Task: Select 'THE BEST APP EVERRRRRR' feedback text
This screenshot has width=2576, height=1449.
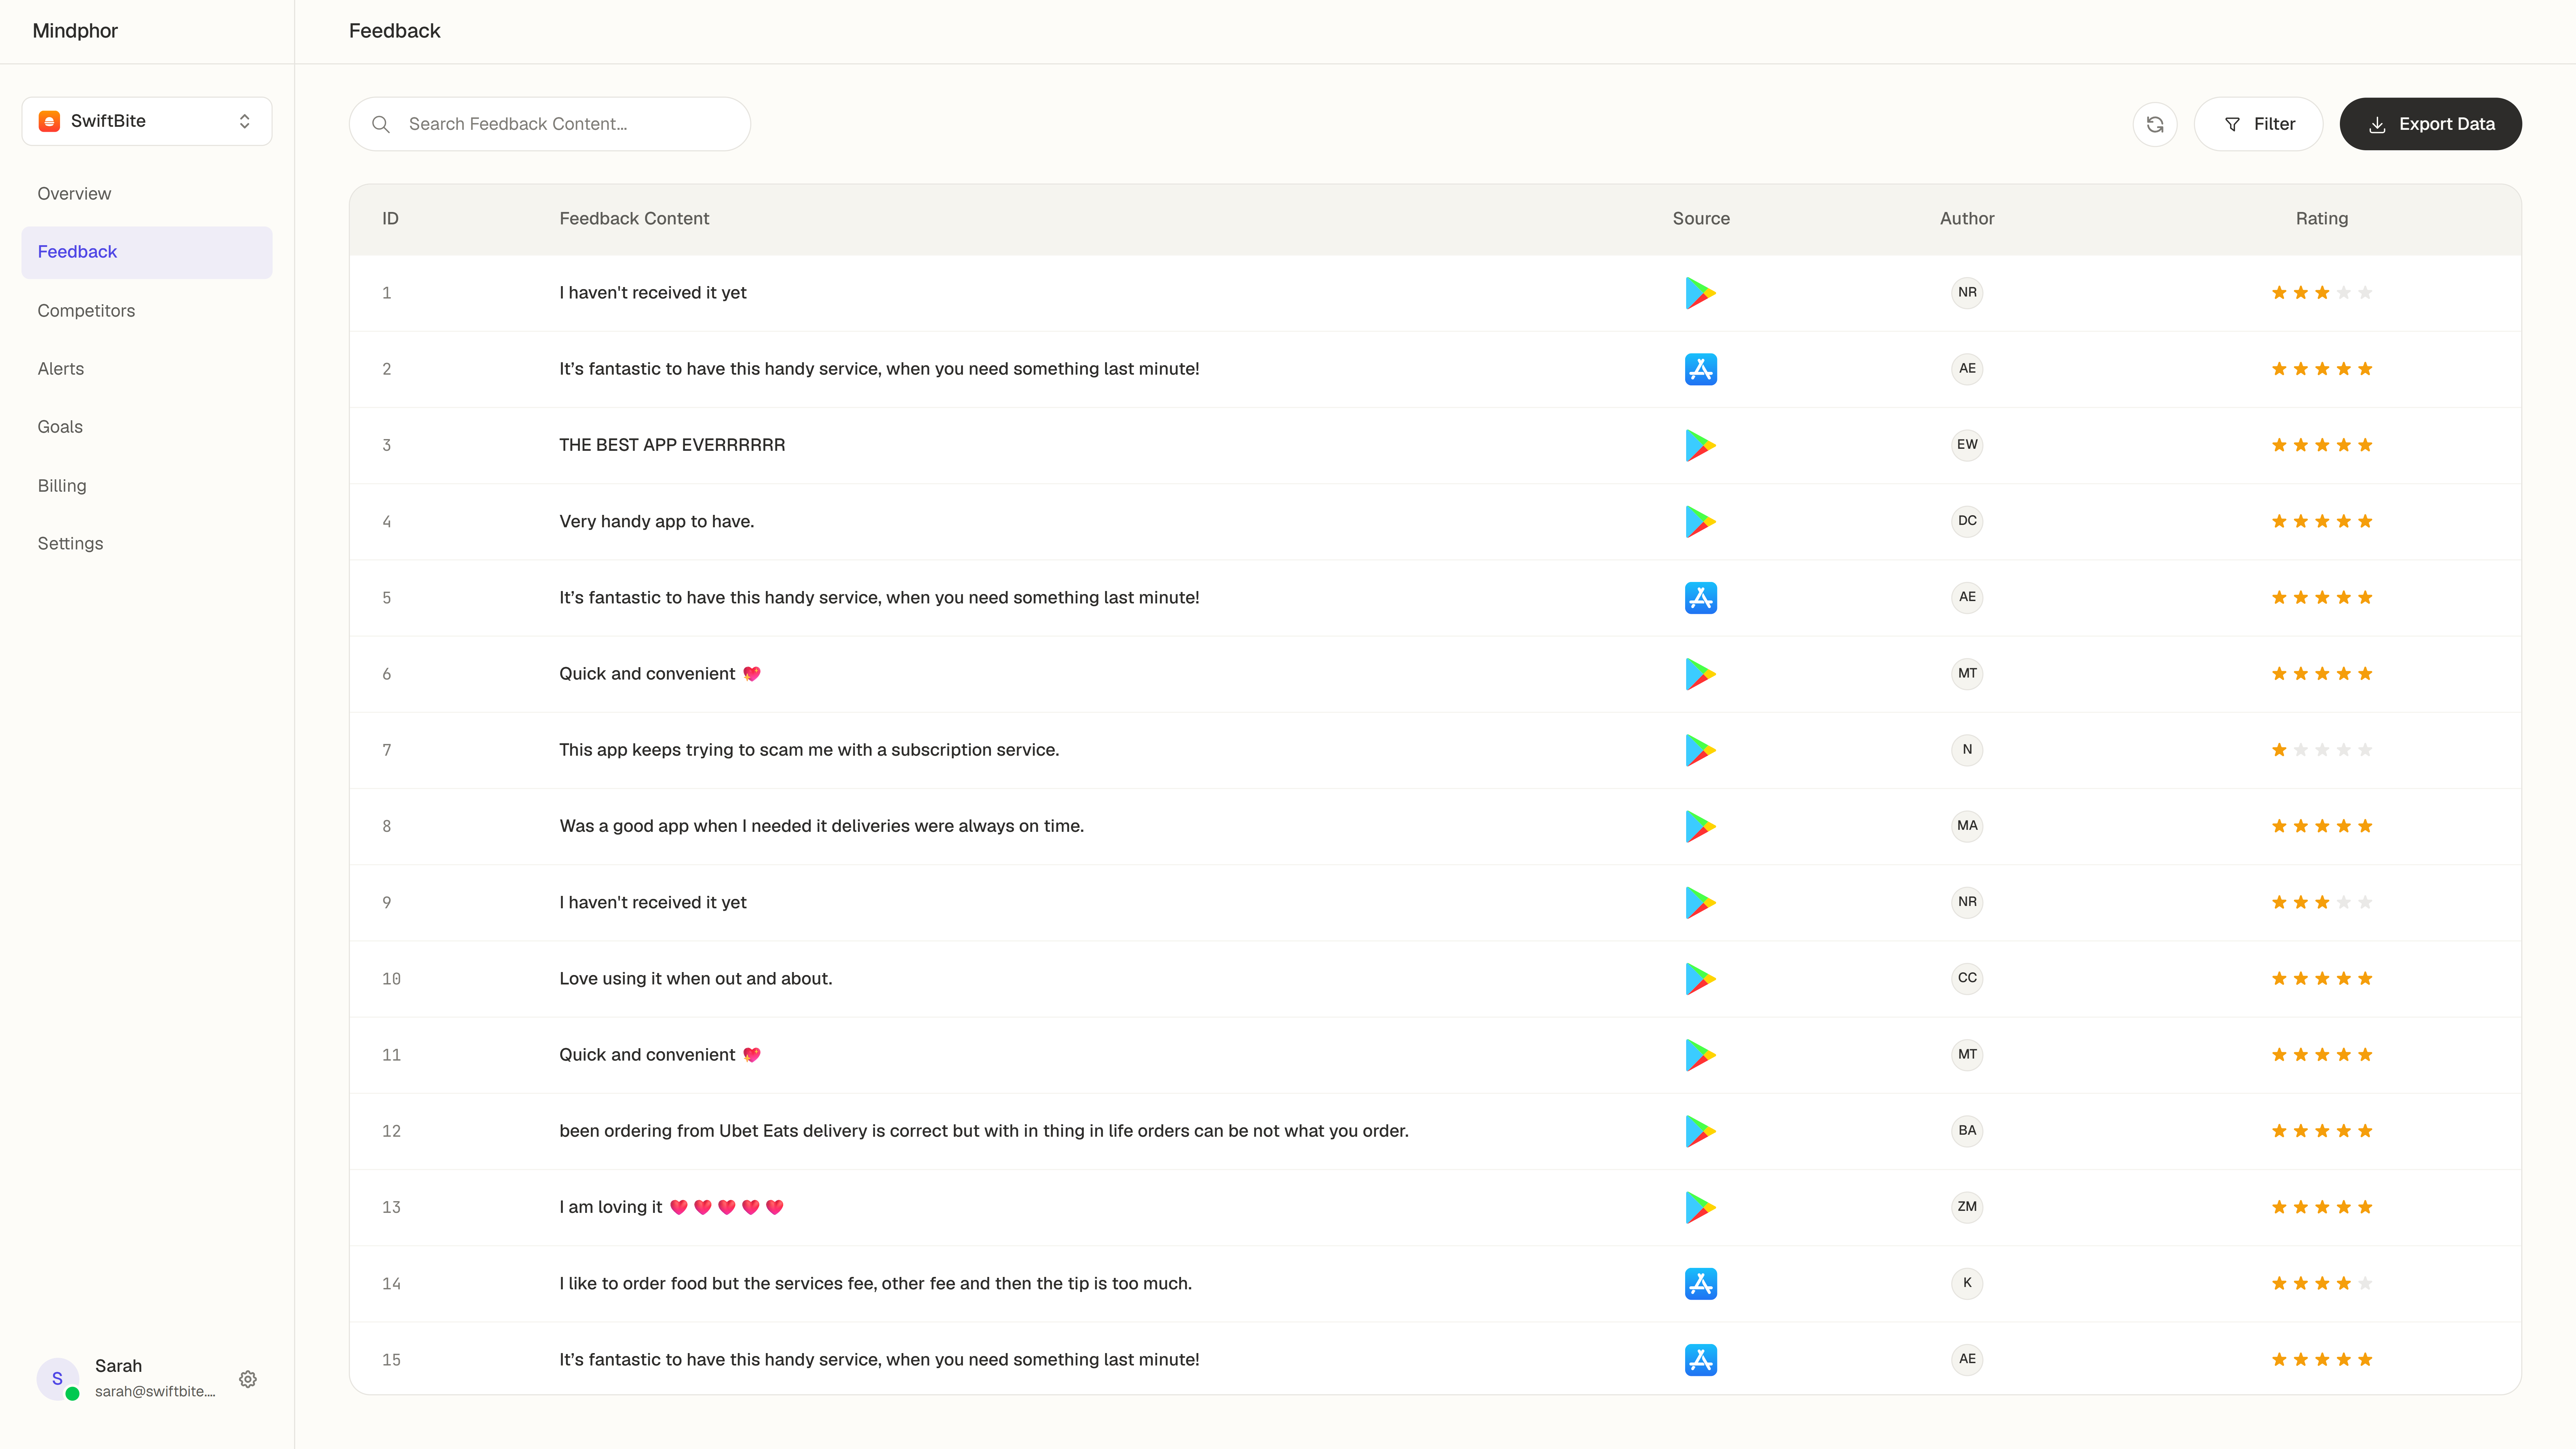Action: pos(672,445)
